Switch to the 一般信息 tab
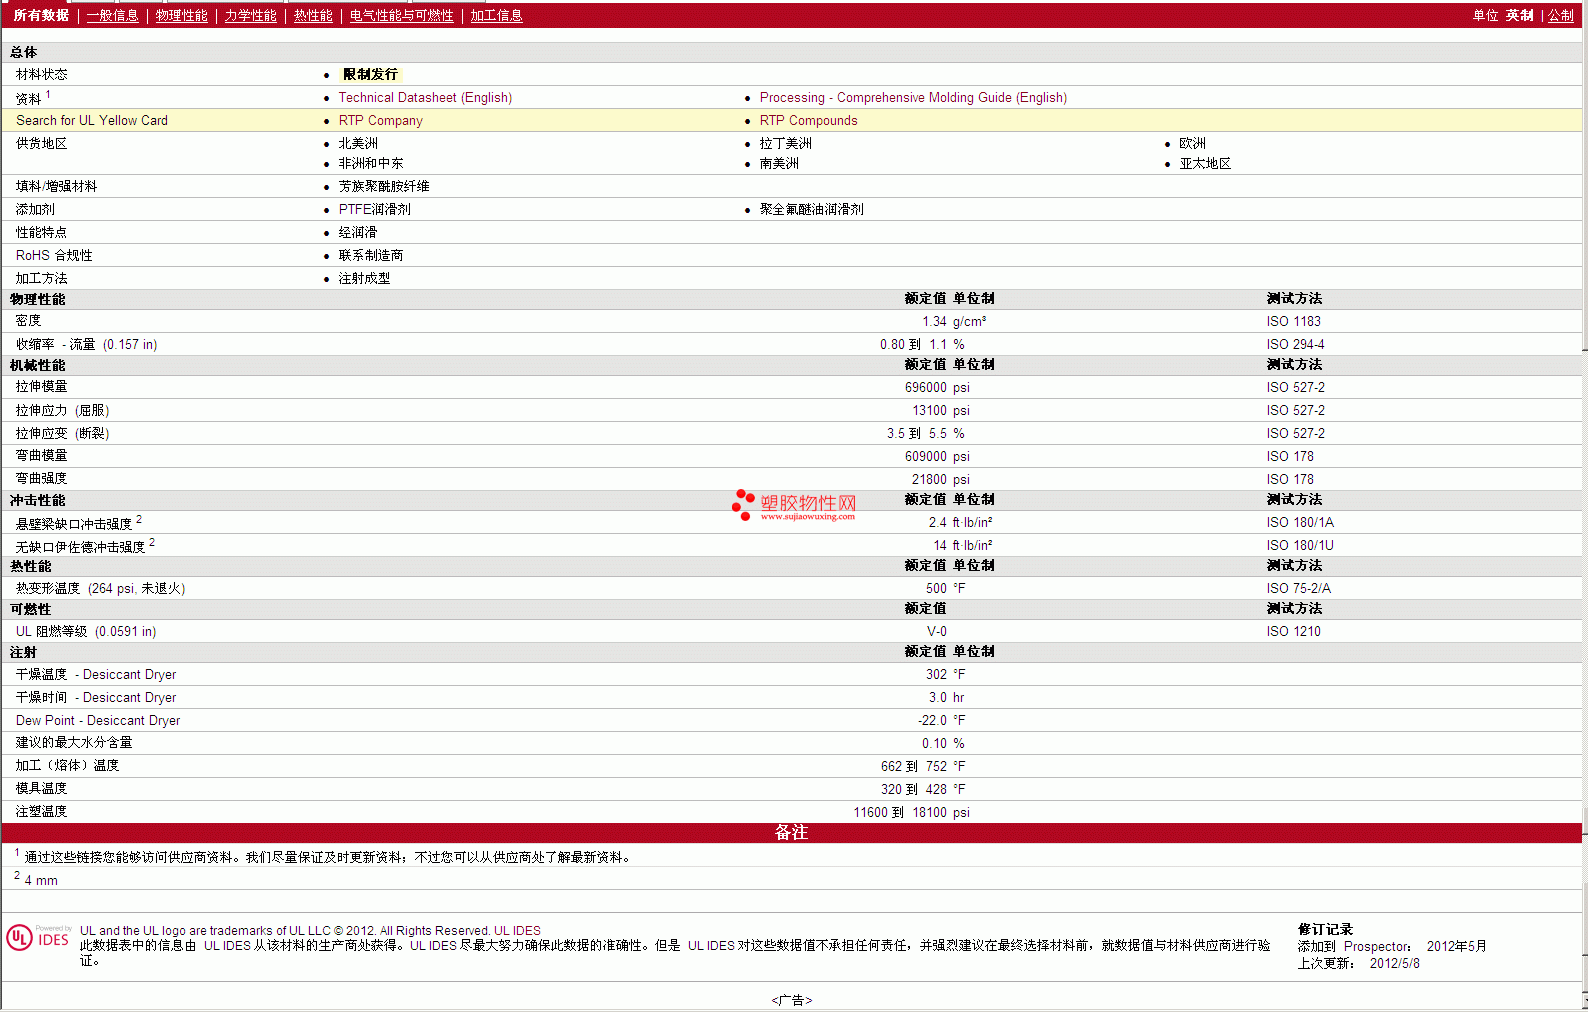This screenshot has width=1588, height=1012. tap(112, 15)
